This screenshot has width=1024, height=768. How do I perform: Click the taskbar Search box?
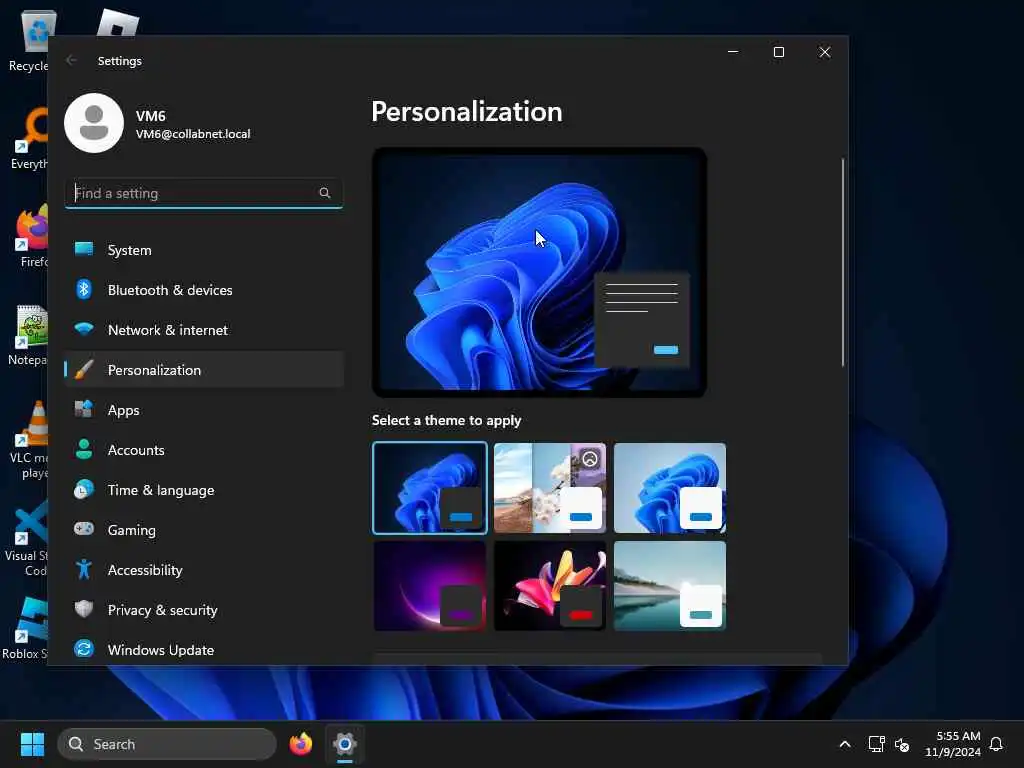[167, 744]
